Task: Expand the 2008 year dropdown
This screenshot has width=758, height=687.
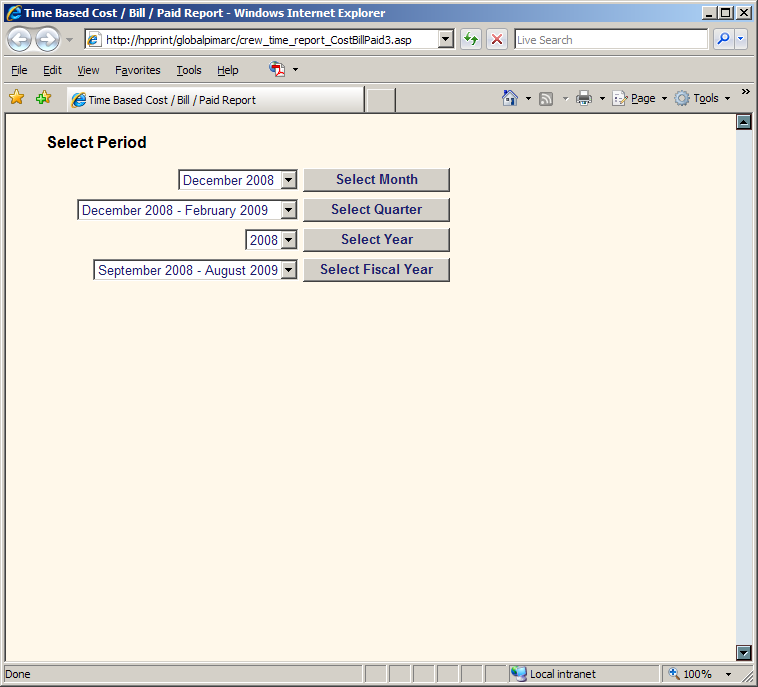Action: (x=288, y=241)
